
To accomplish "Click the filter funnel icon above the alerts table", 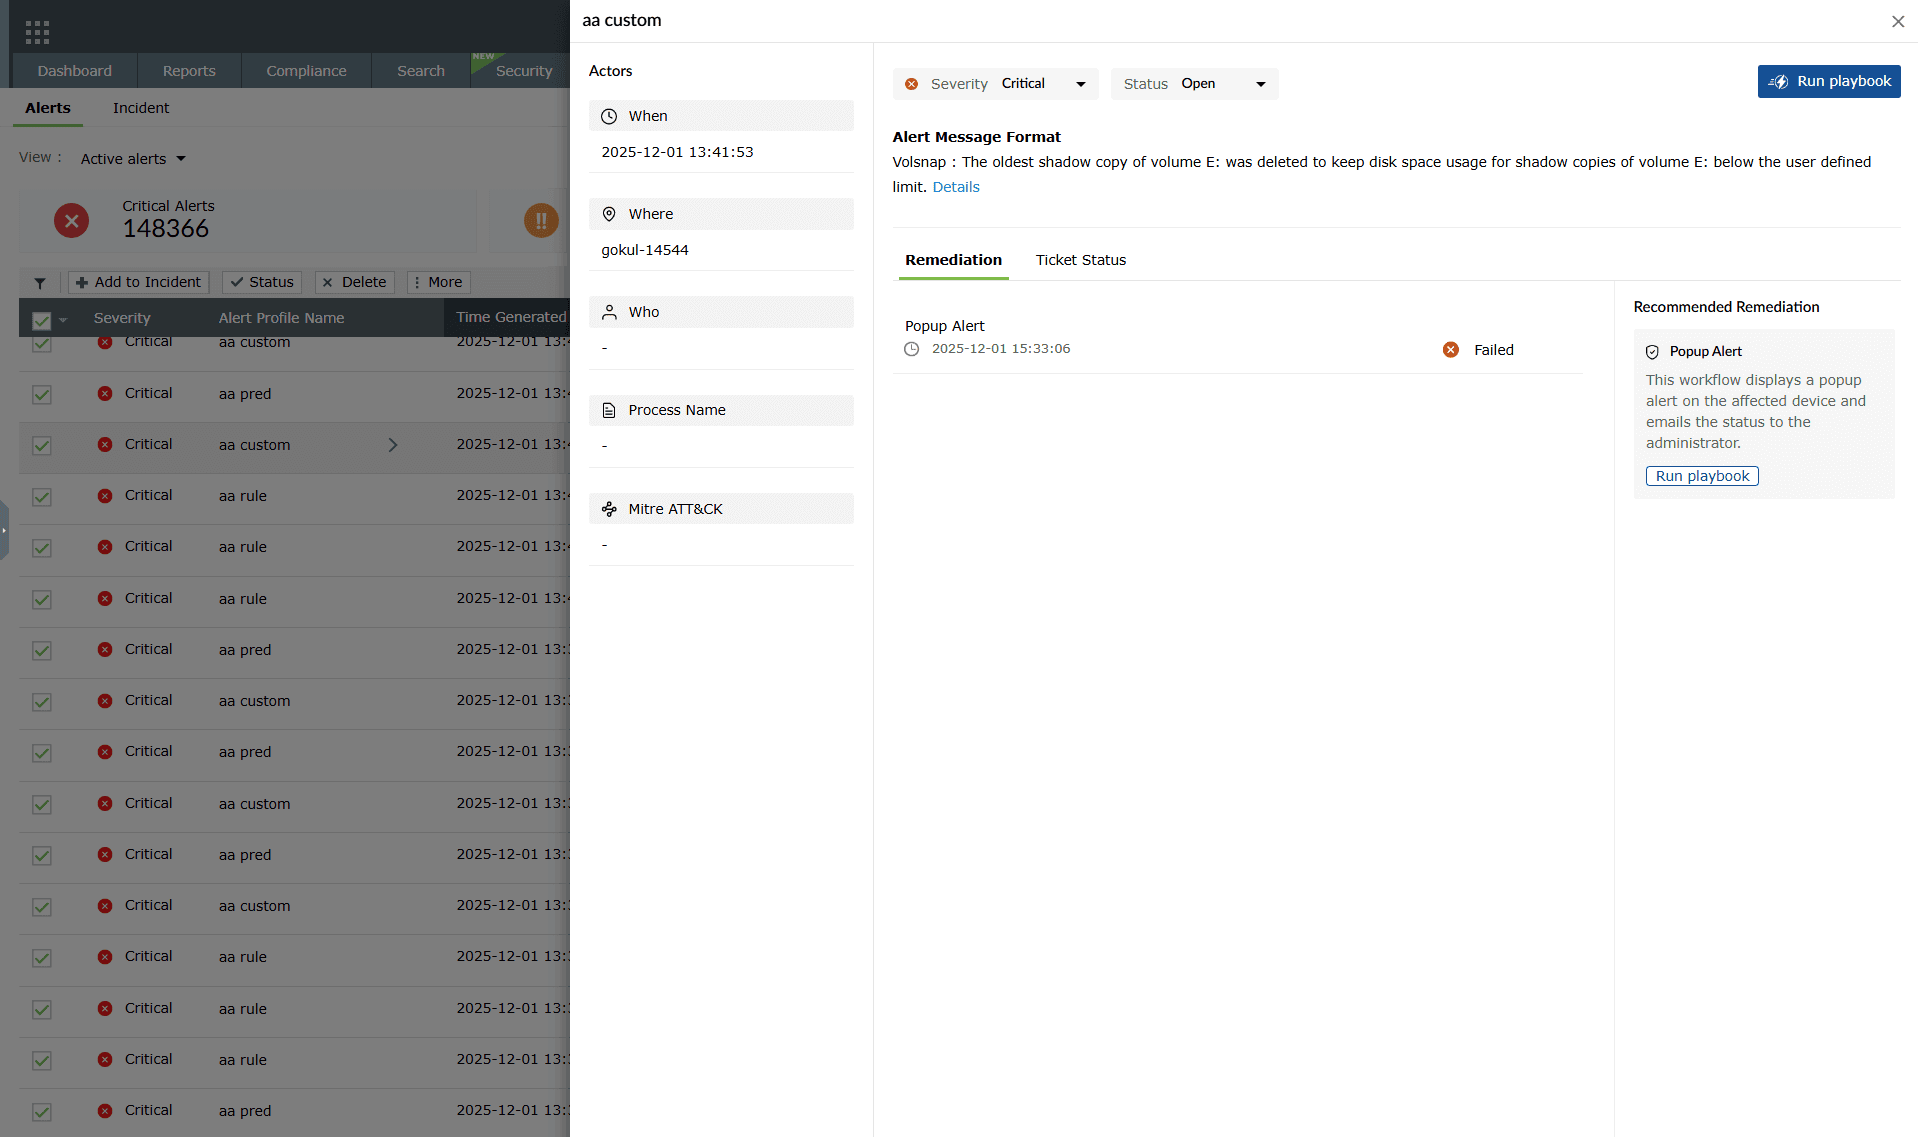I will click(40, 282).
